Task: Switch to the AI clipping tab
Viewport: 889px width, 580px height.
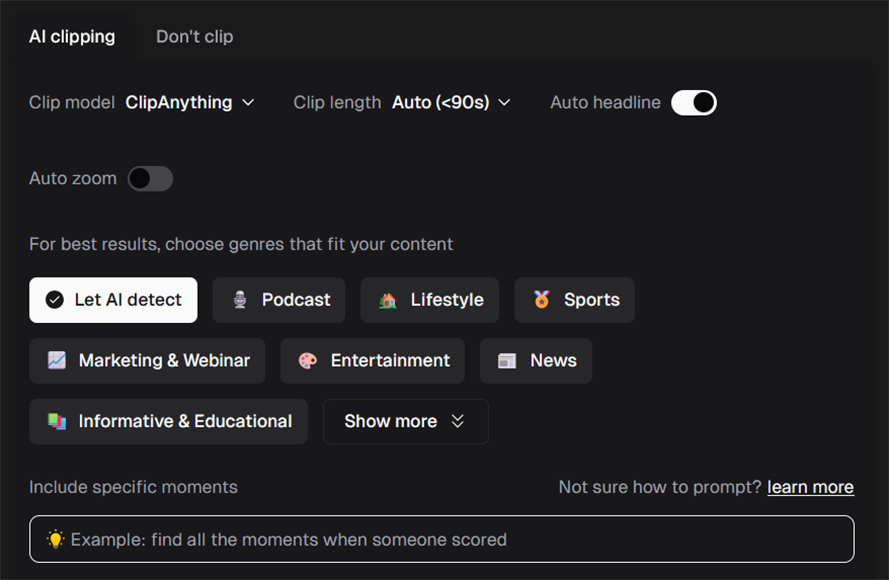Action: click(x=72, y=37)
